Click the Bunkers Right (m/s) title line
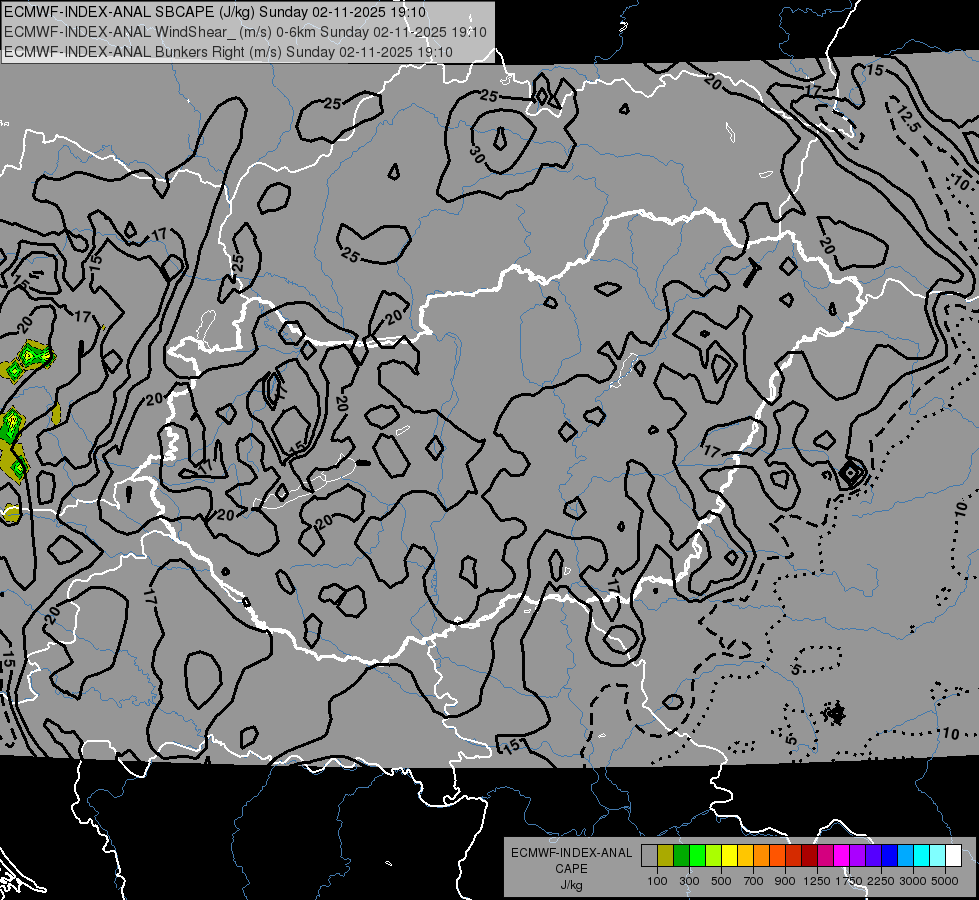 click(228, 52)
